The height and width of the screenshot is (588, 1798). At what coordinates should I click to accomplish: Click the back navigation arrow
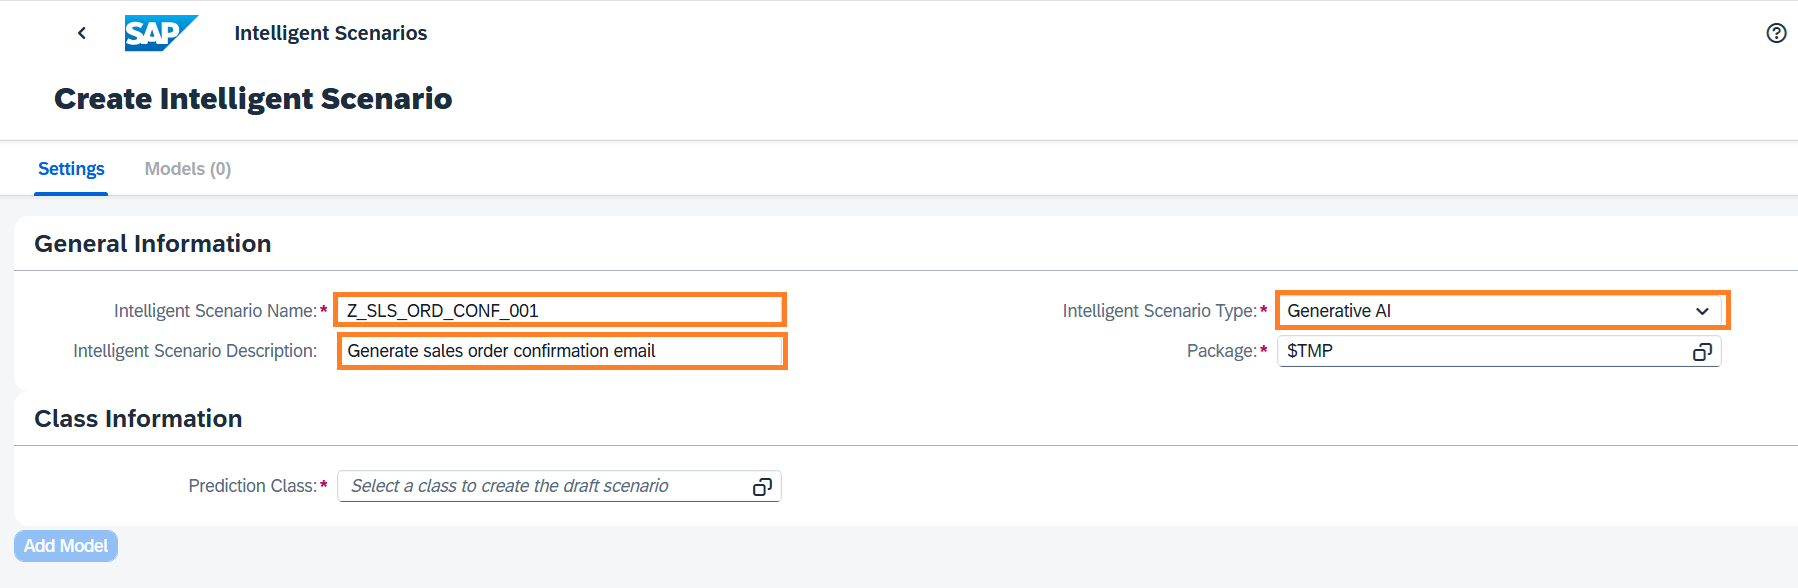[82, 33]
